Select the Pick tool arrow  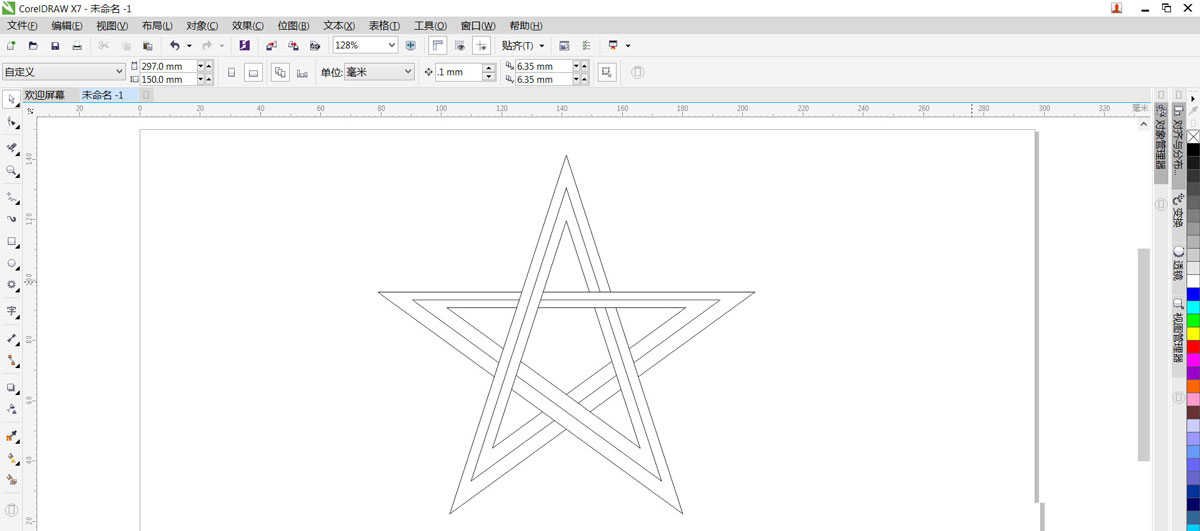tap(12, 99)
